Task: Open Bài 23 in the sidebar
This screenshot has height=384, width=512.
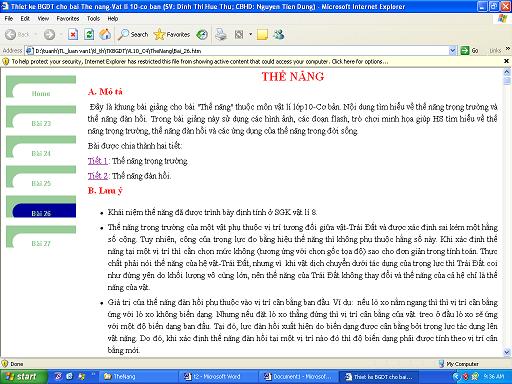Action: 41,123
